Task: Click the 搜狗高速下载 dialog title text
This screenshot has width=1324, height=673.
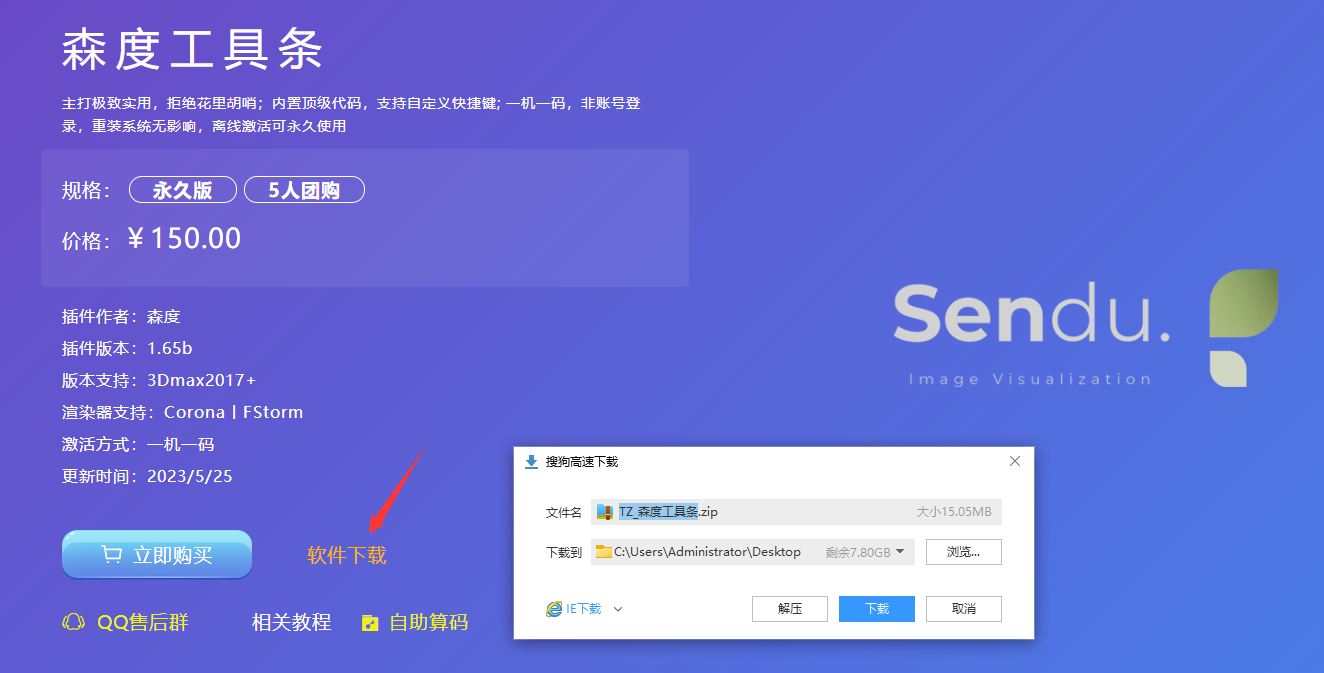Action: tap(582, 462)
